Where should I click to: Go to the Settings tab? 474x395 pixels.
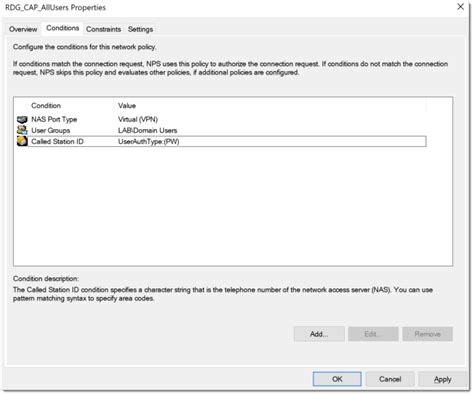pos(140,29)
